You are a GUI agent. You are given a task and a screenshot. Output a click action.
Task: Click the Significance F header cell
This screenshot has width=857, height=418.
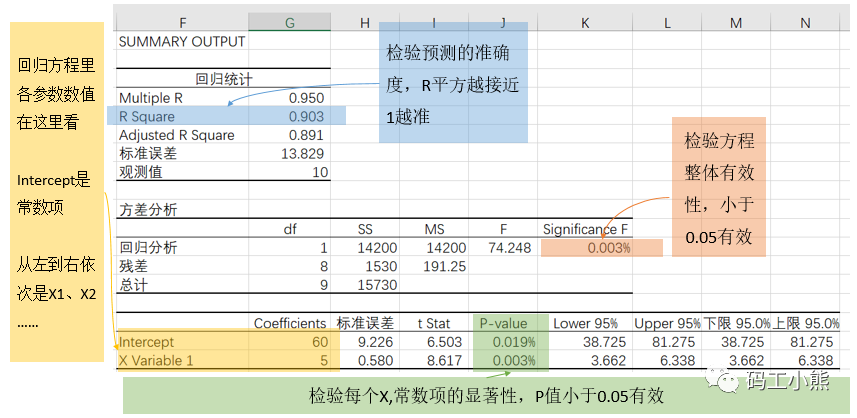click(585, 229)
